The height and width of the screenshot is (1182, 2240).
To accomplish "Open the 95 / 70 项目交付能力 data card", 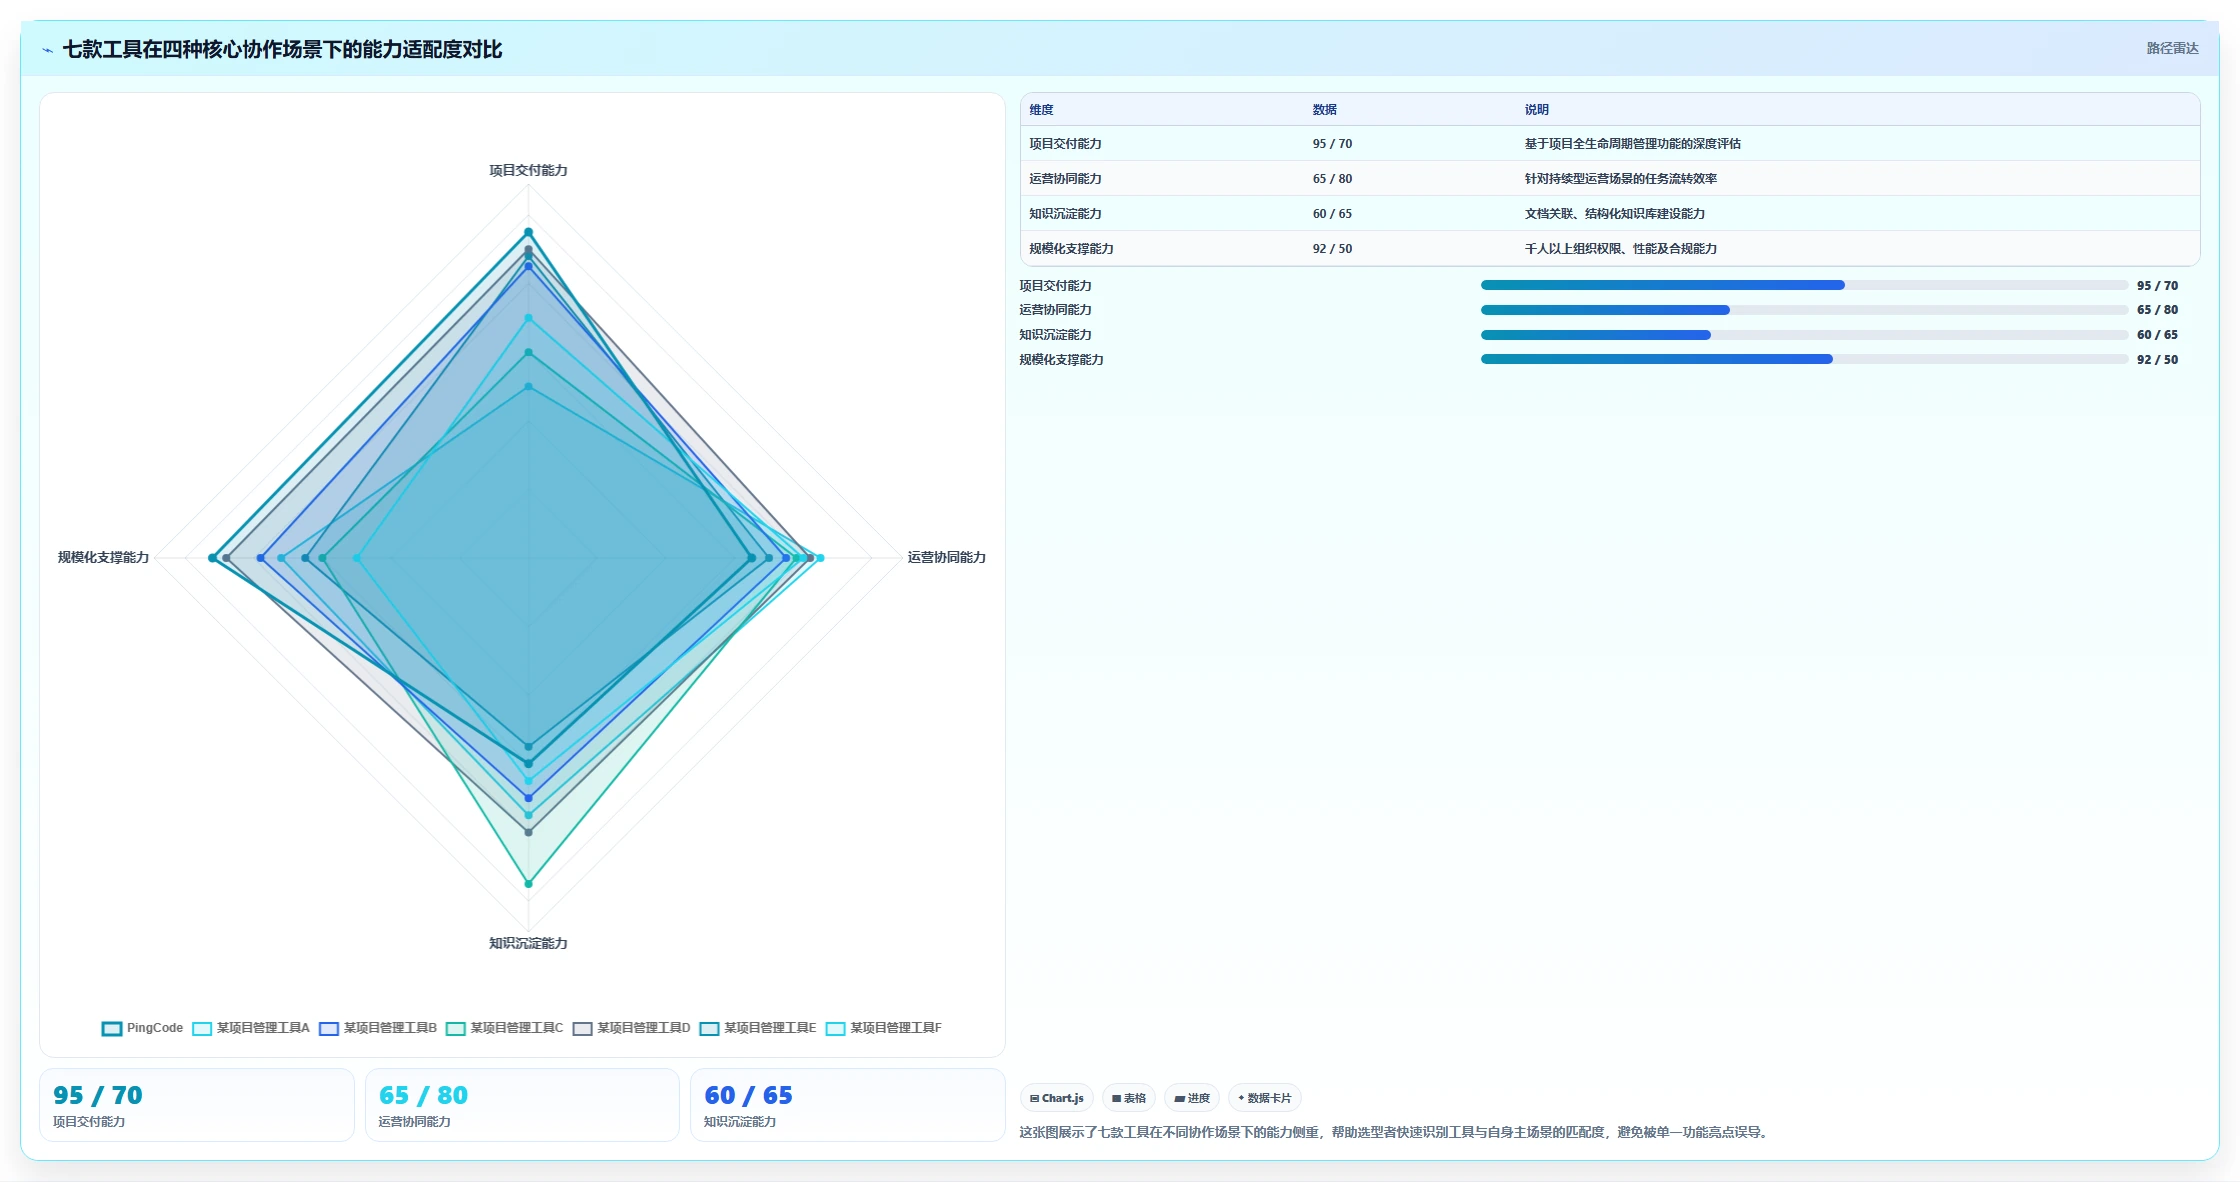I will (x=197, y=1105).
